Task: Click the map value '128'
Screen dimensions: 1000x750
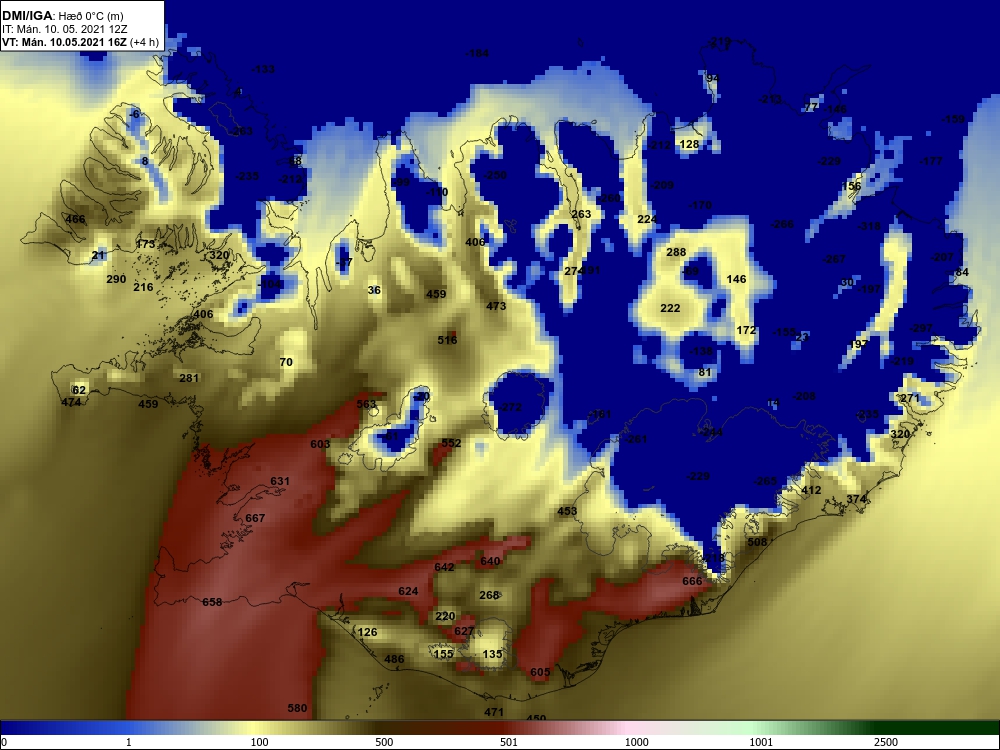Action: coord(689,145)
